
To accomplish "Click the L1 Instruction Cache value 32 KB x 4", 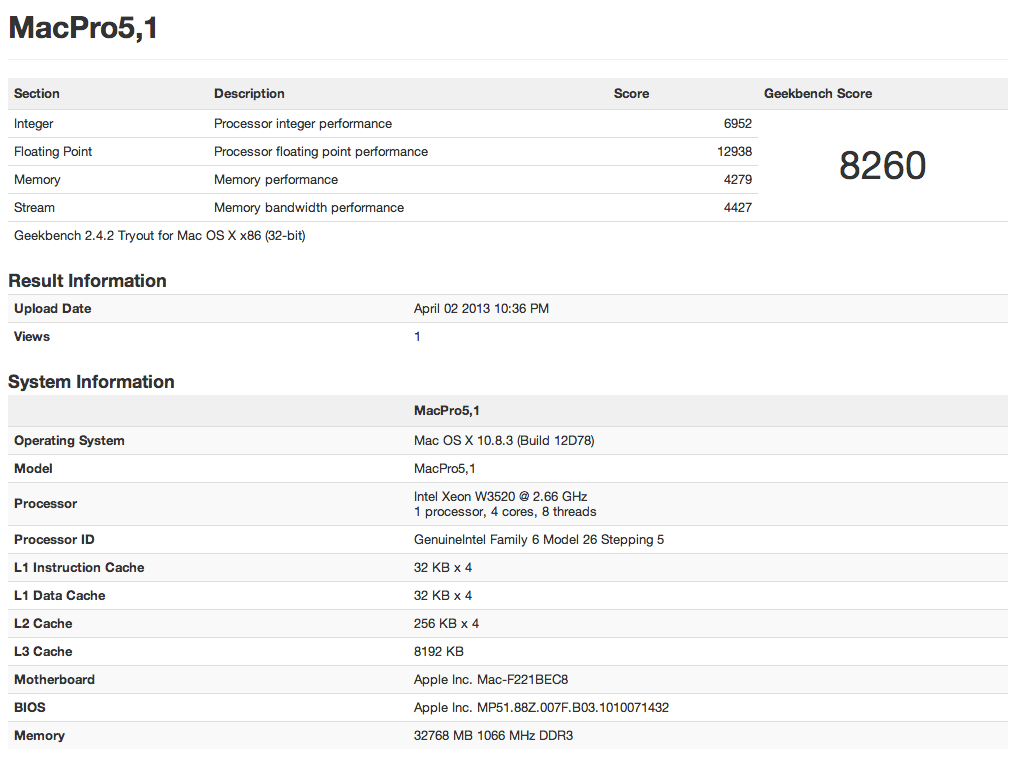I will [x=443, y=568].
